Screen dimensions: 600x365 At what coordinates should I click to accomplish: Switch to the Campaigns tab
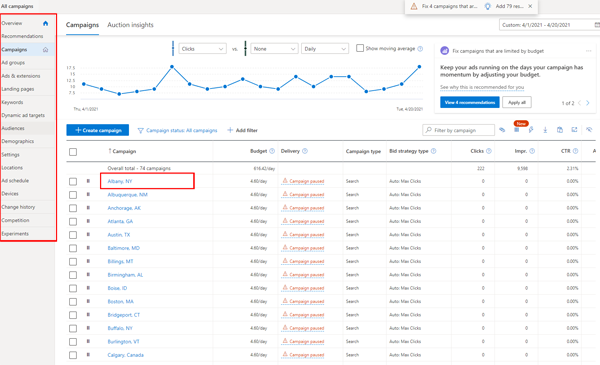tap(82, 25)
